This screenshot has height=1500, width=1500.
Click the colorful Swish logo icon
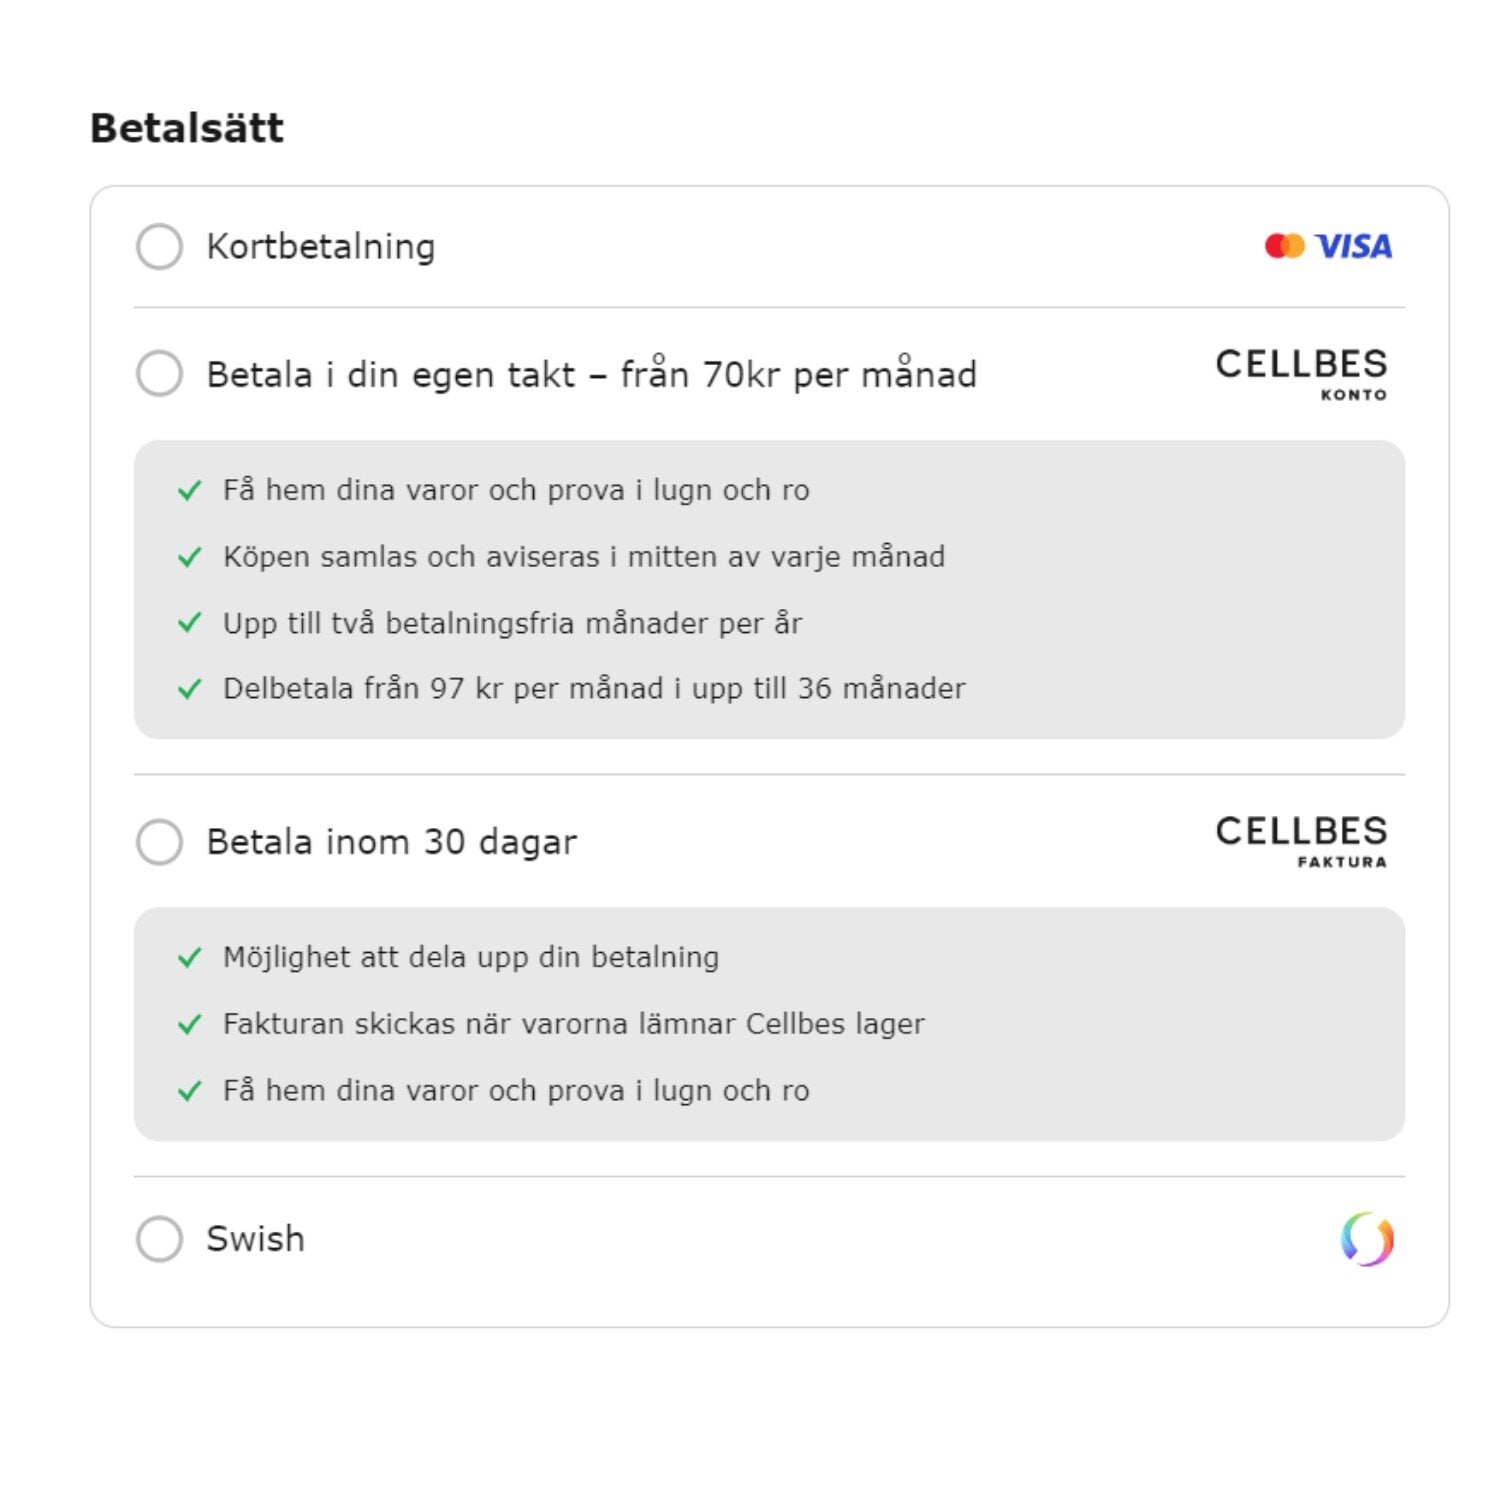tap(1367, 1239)
